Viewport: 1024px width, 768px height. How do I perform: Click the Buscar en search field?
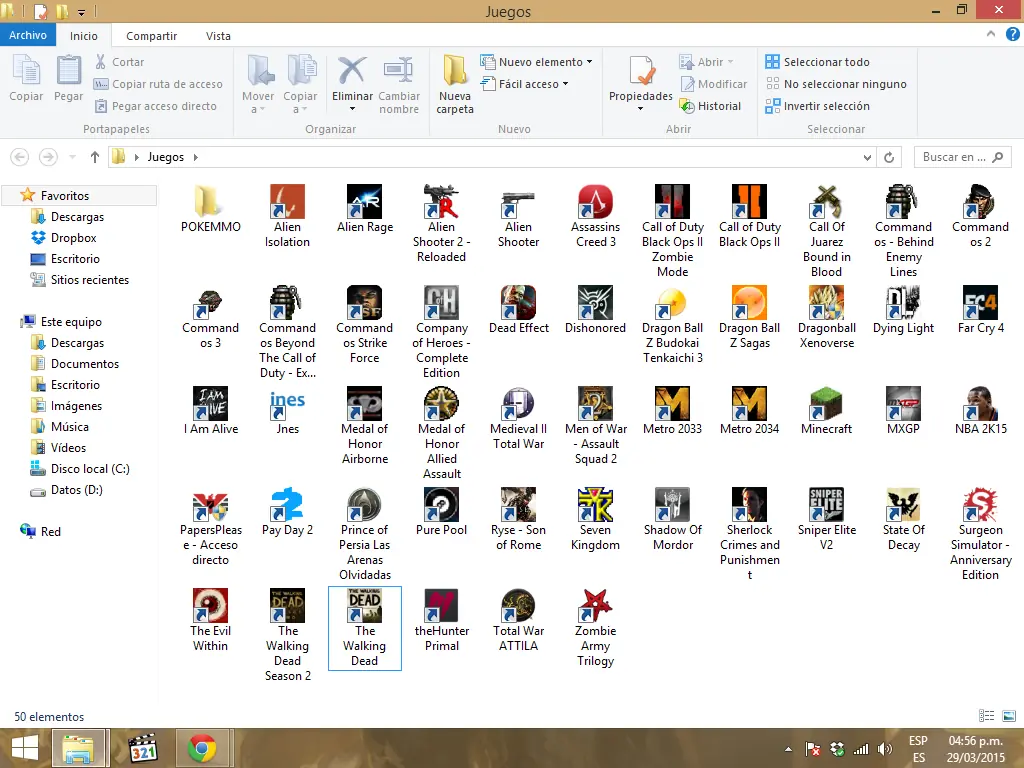[x=963, y=157]
